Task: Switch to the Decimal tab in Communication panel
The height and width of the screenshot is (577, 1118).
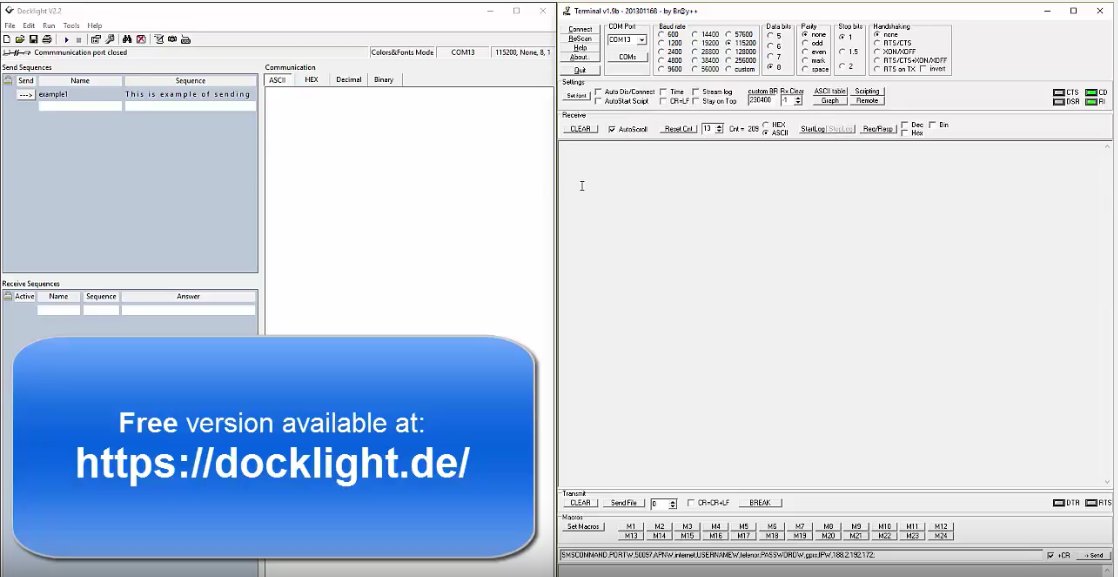Action: (348, 79)
